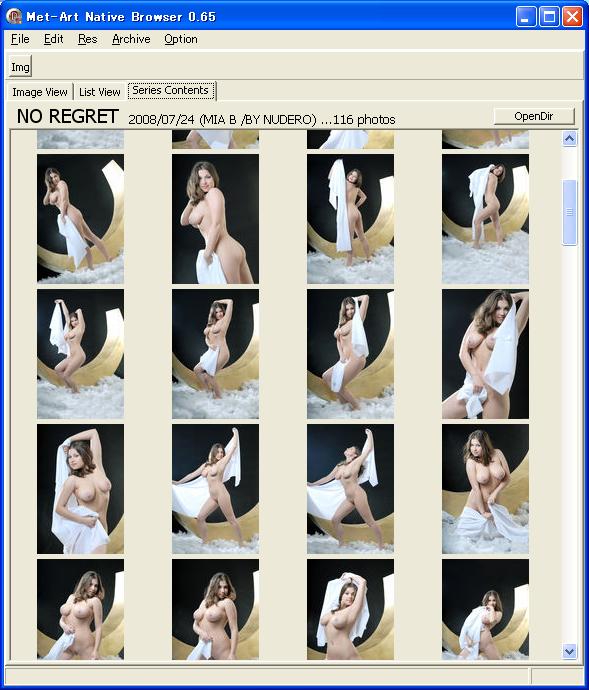Open the File menu
Screen dimensions: 589x690
(20, 39)
